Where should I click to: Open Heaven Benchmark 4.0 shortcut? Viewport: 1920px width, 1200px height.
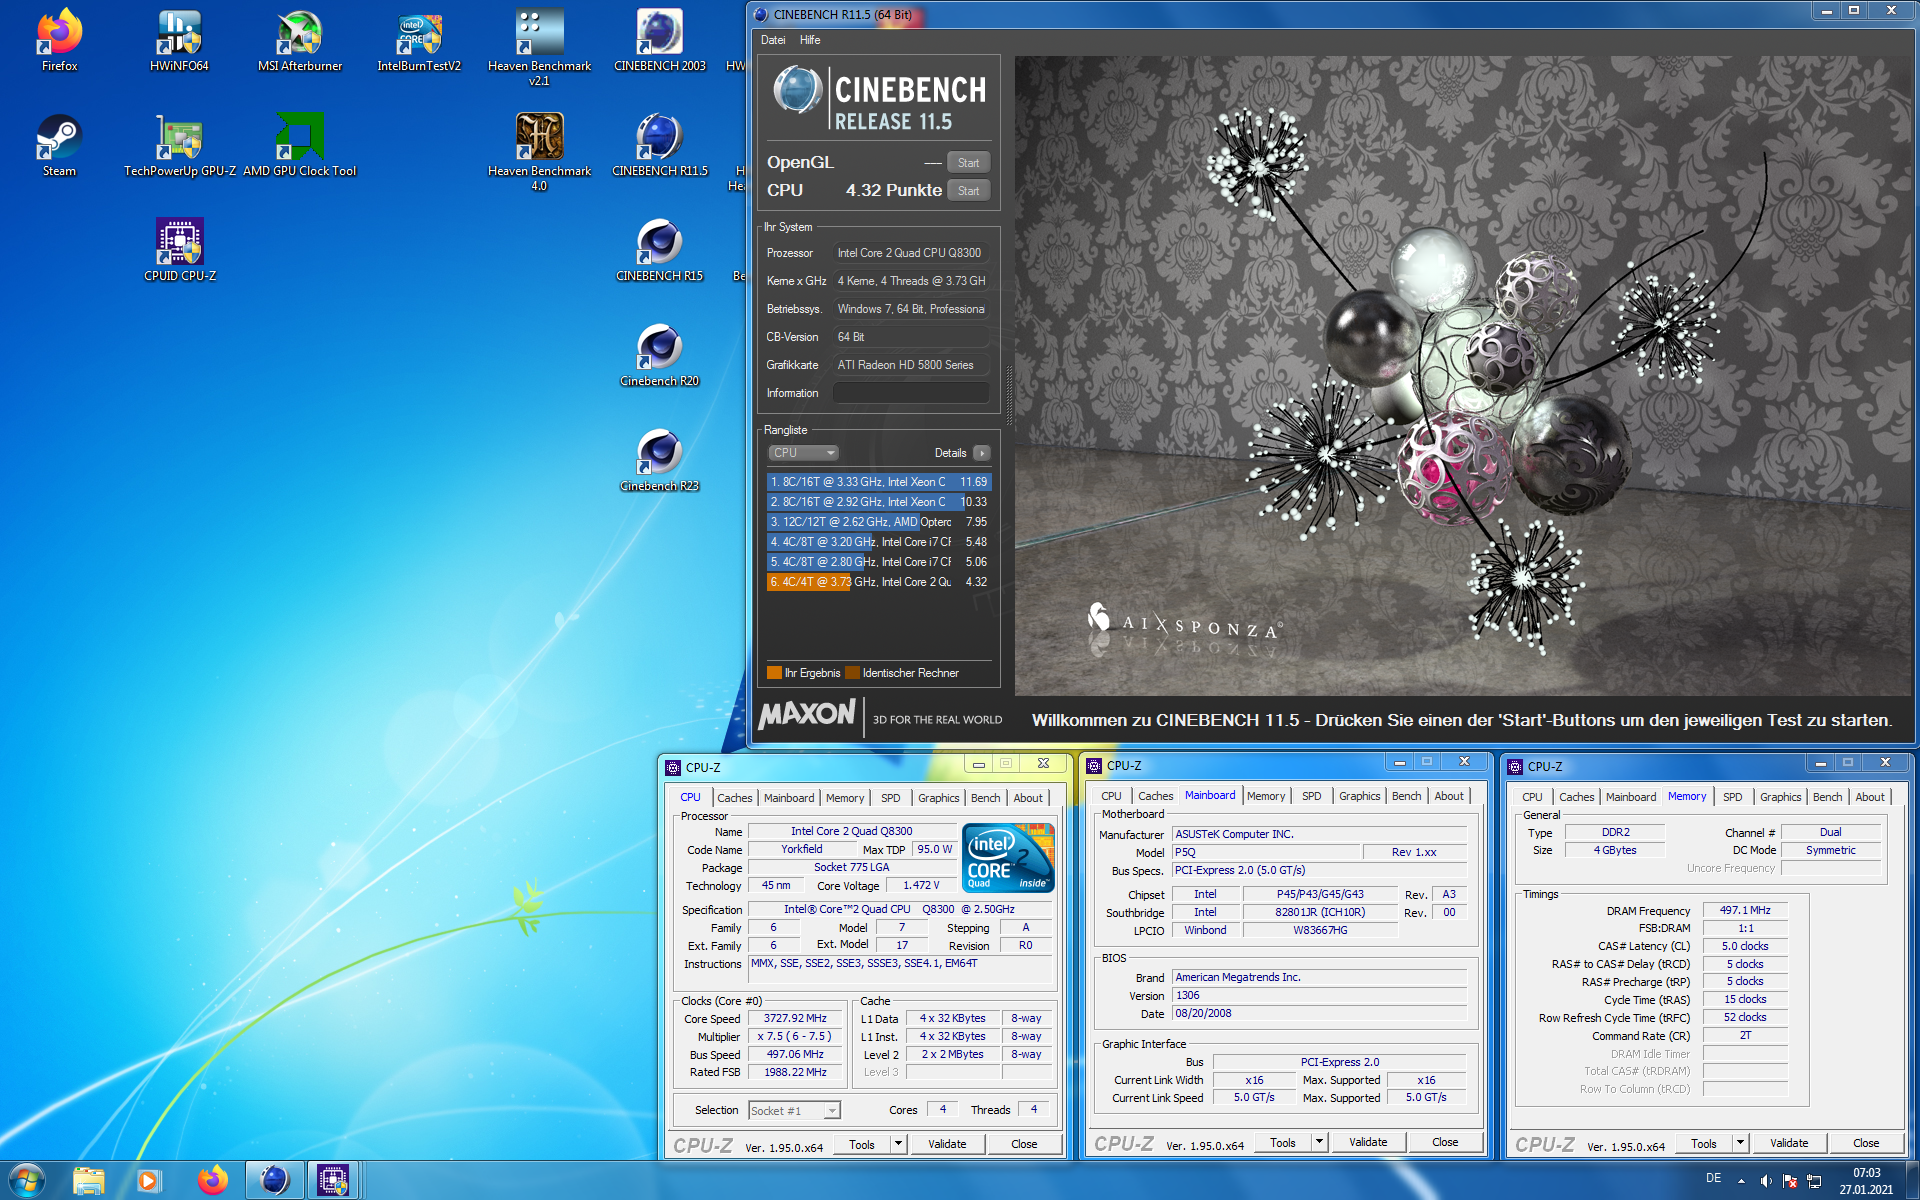[x=540, y=152]
